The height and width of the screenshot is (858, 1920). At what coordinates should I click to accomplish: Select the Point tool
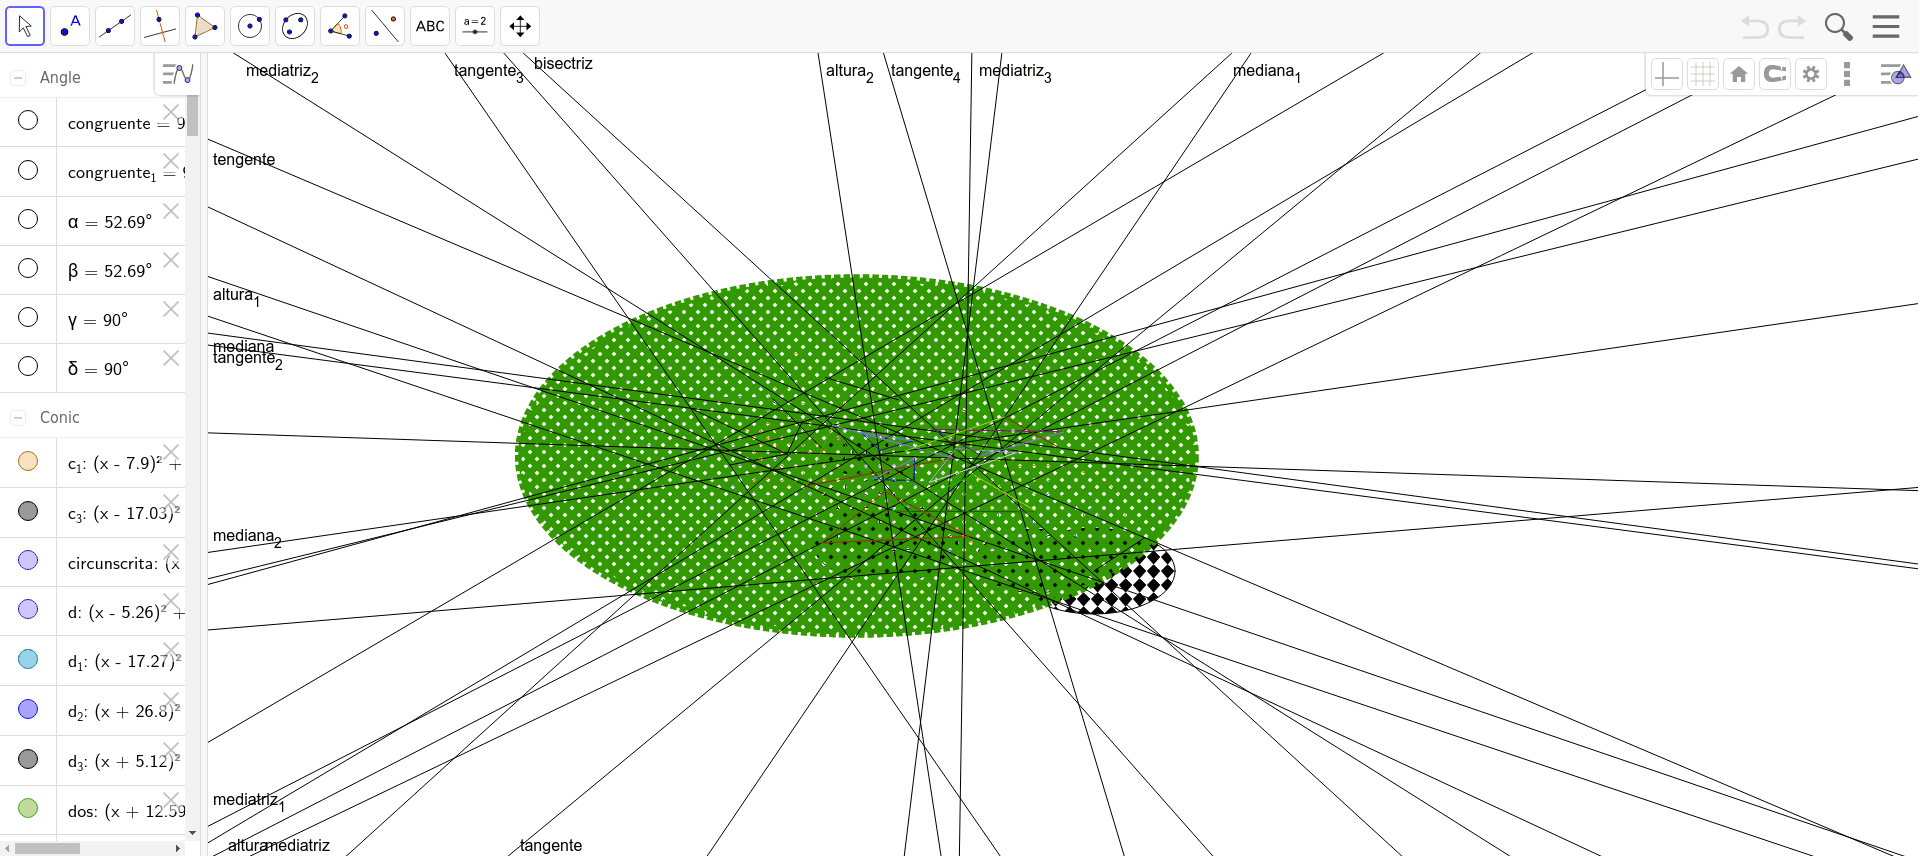coord(70,26)
